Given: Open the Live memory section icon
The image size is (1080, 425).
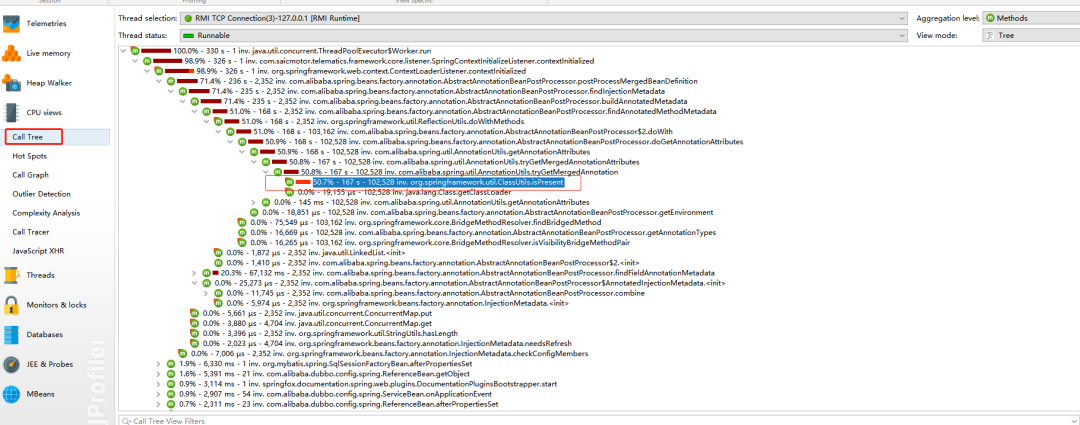Looking at the screenshot, I should point(12,53).
